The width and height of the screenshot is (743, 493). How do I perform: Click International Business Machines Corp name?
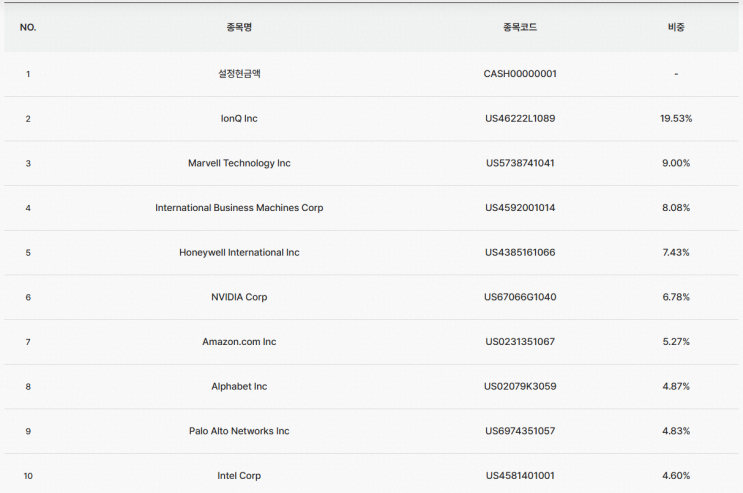[239, 208]
